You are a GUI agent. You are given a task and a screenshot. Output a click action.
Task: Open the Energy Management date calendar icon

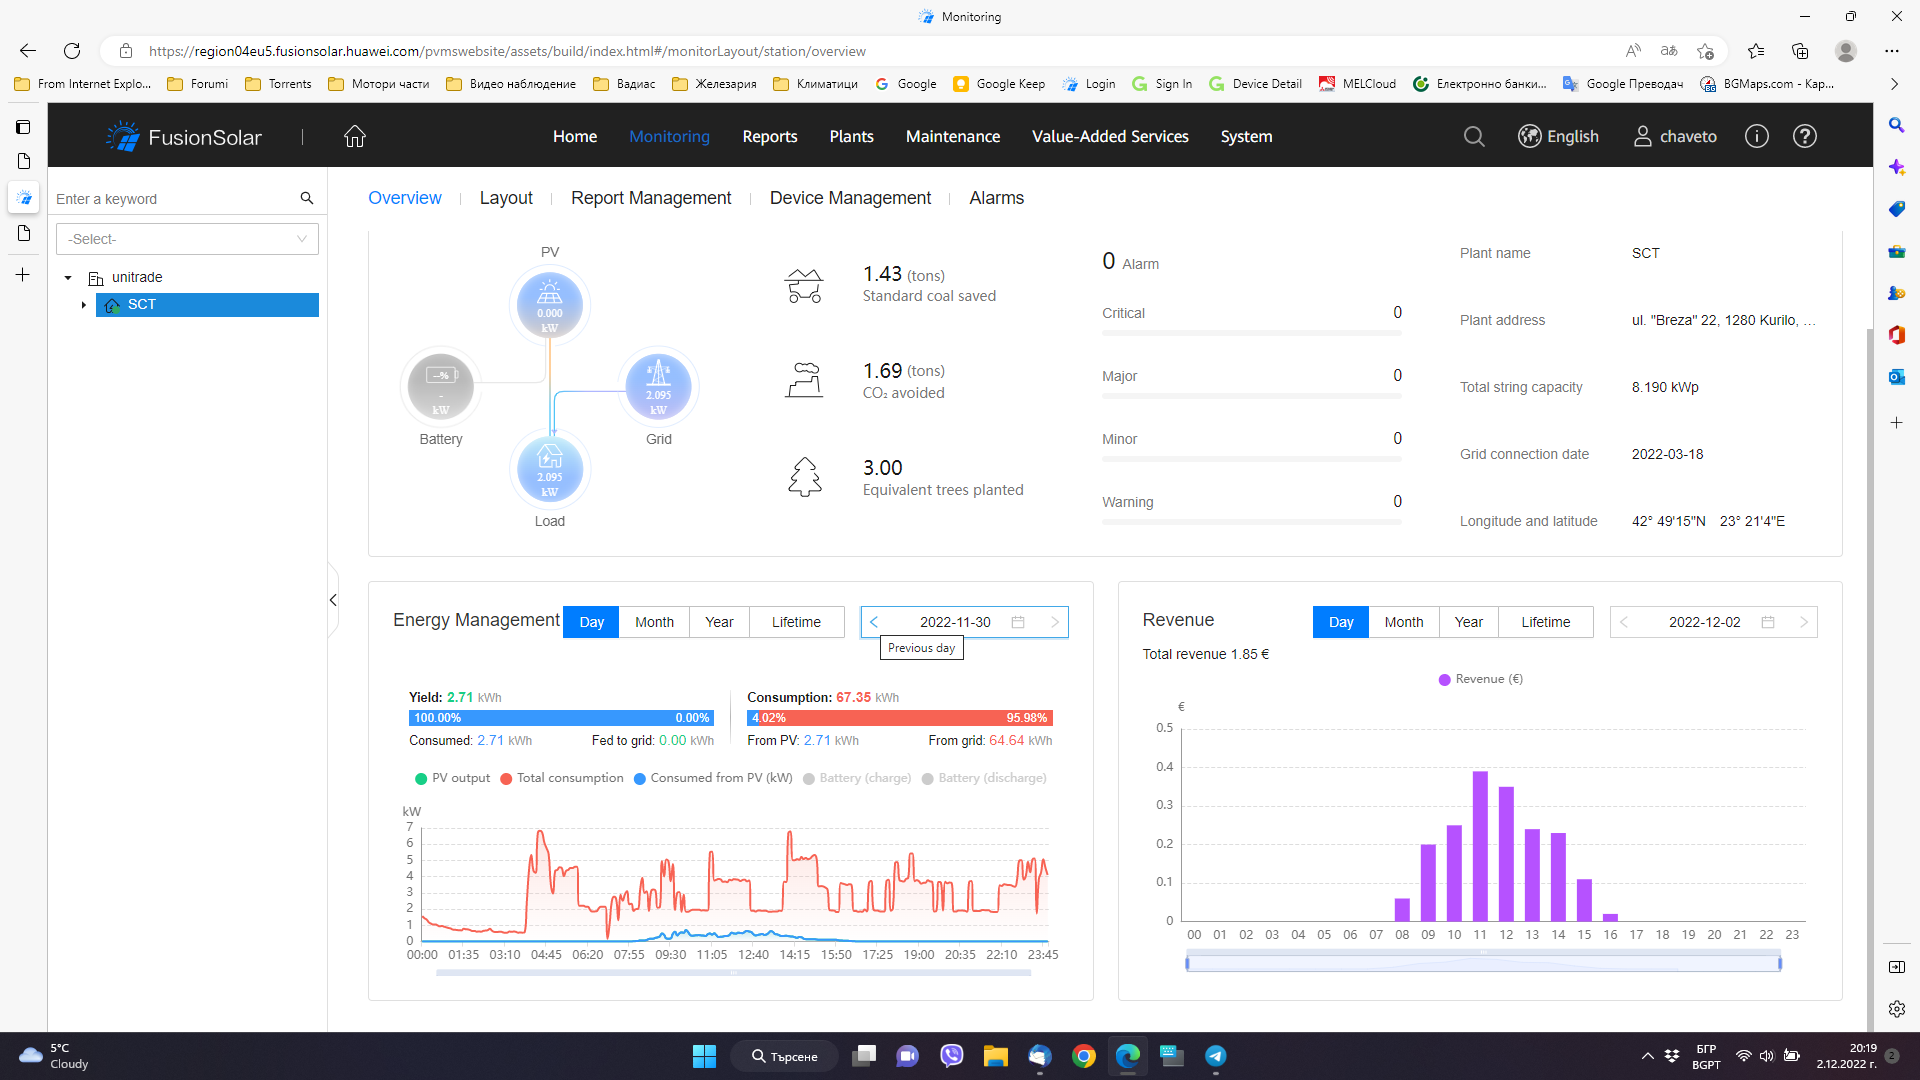coord(1018,622)
